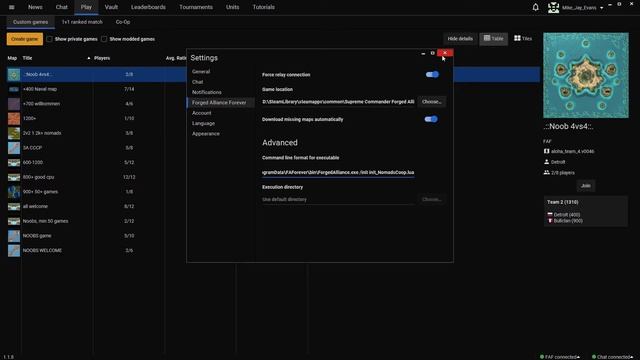The width and height of the screenshot is (640, 360).
Task: Click Join button for Noob 4vs4
Action: [x=586, y=186]
